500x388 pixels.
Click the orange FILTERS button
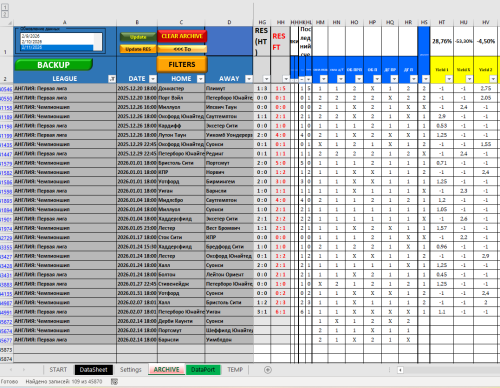pyautogui.click(x=182, y=64)
